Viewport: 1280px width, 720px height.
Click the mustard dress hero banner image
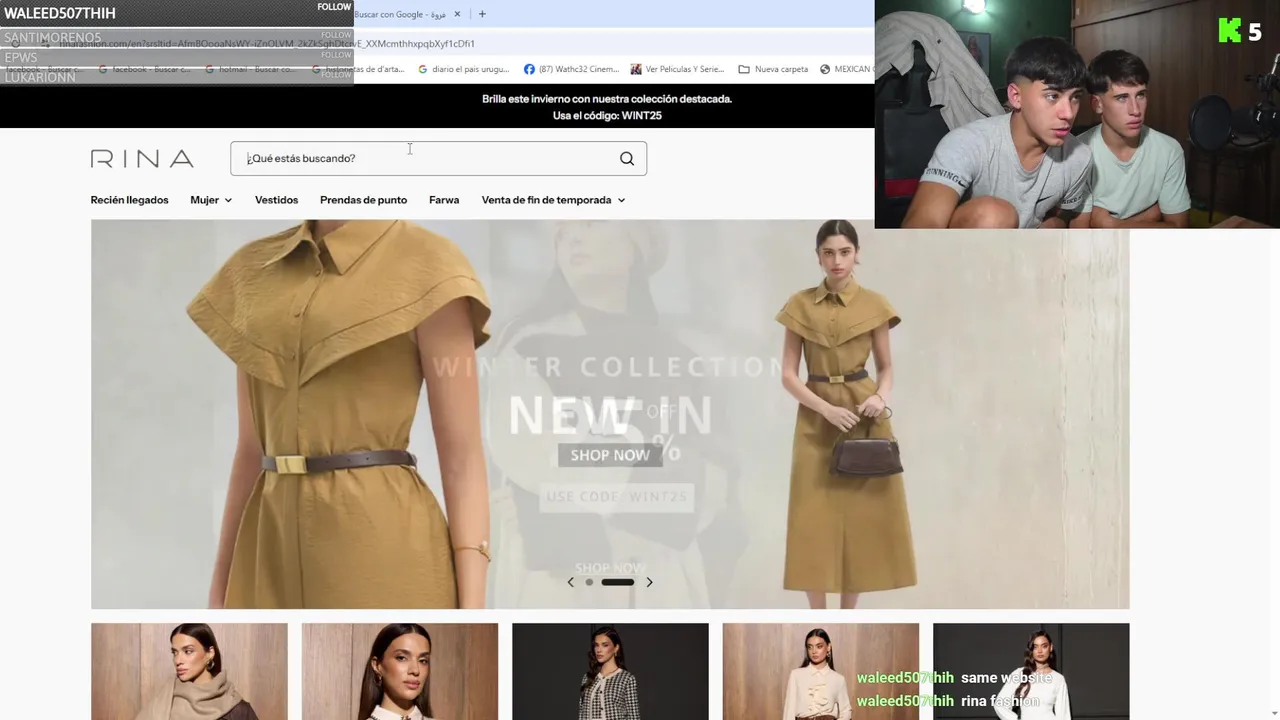point(610,414)
